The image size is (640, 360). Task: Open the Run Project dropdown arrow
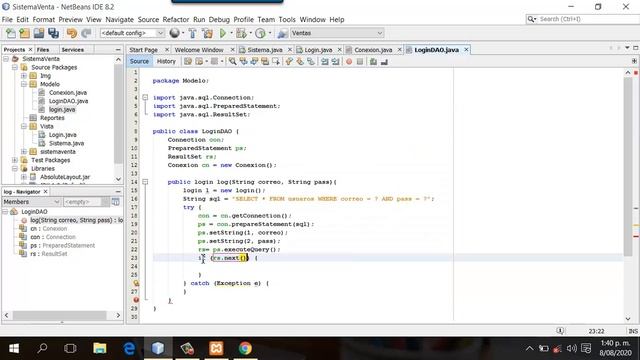pos(231,33)
